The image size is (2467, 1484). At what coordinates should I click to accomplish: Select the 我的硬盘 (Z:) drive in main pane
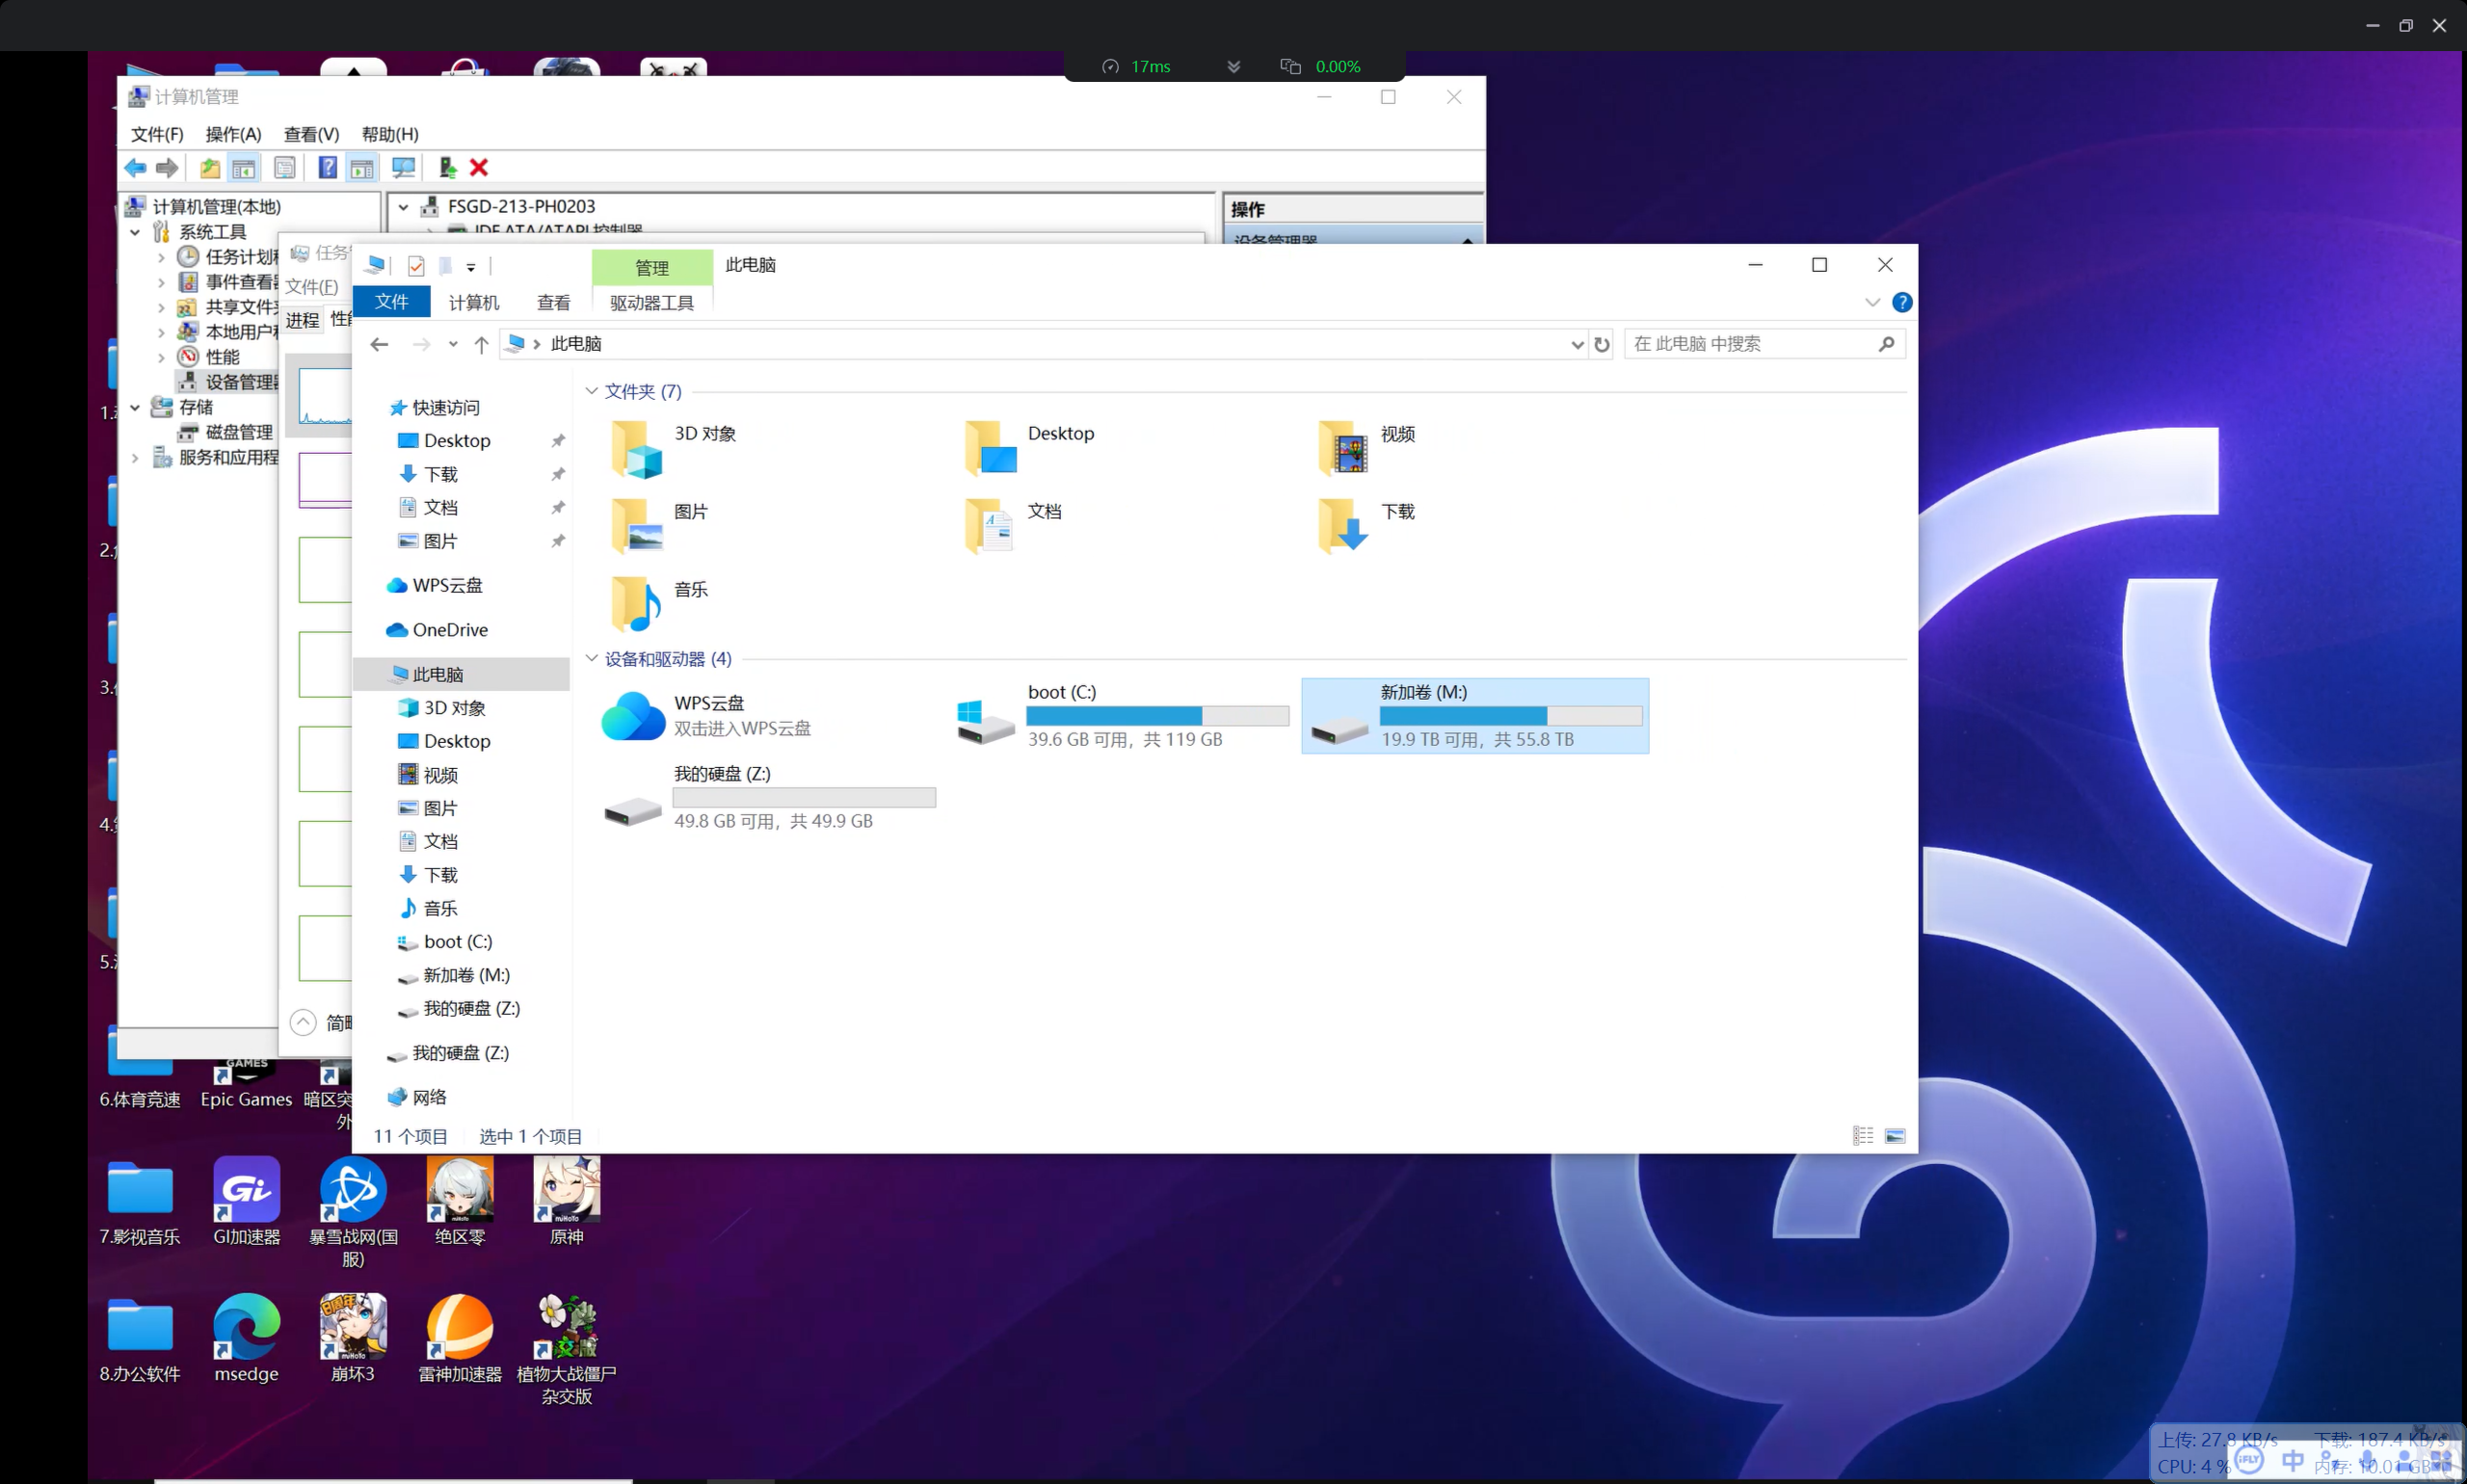768,797
